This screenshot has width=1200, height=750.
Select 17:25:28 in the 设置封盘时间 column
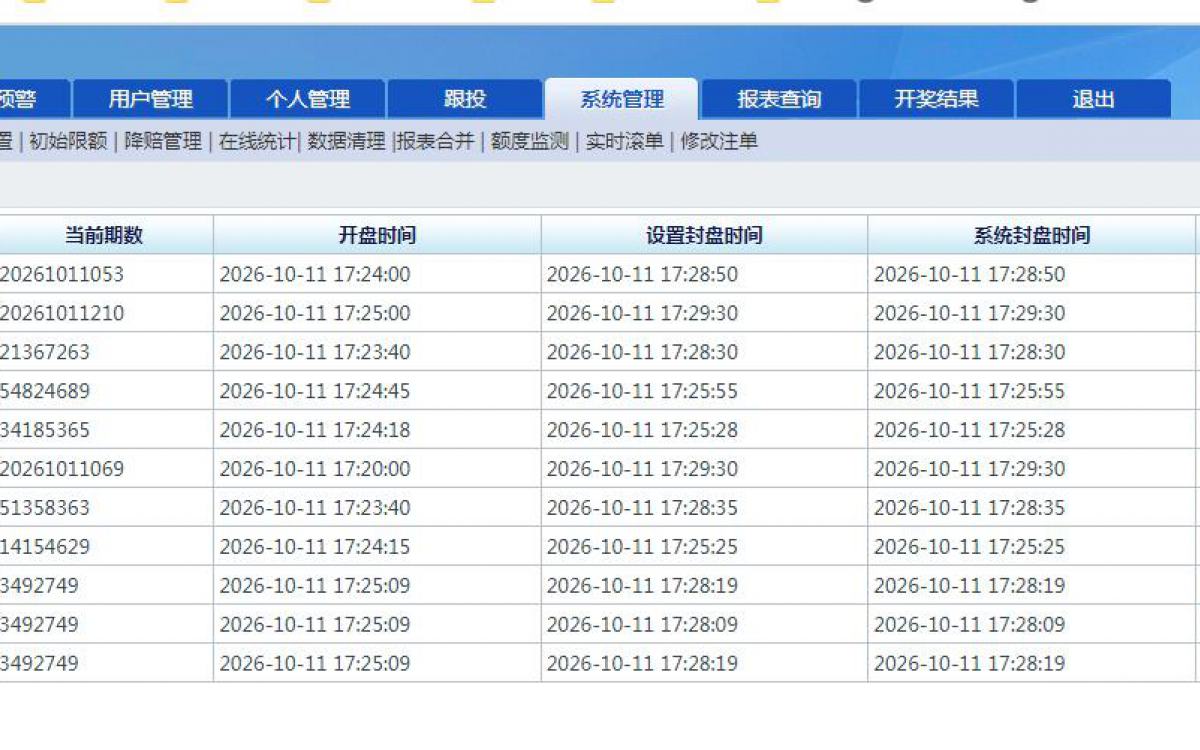point(642,430)
